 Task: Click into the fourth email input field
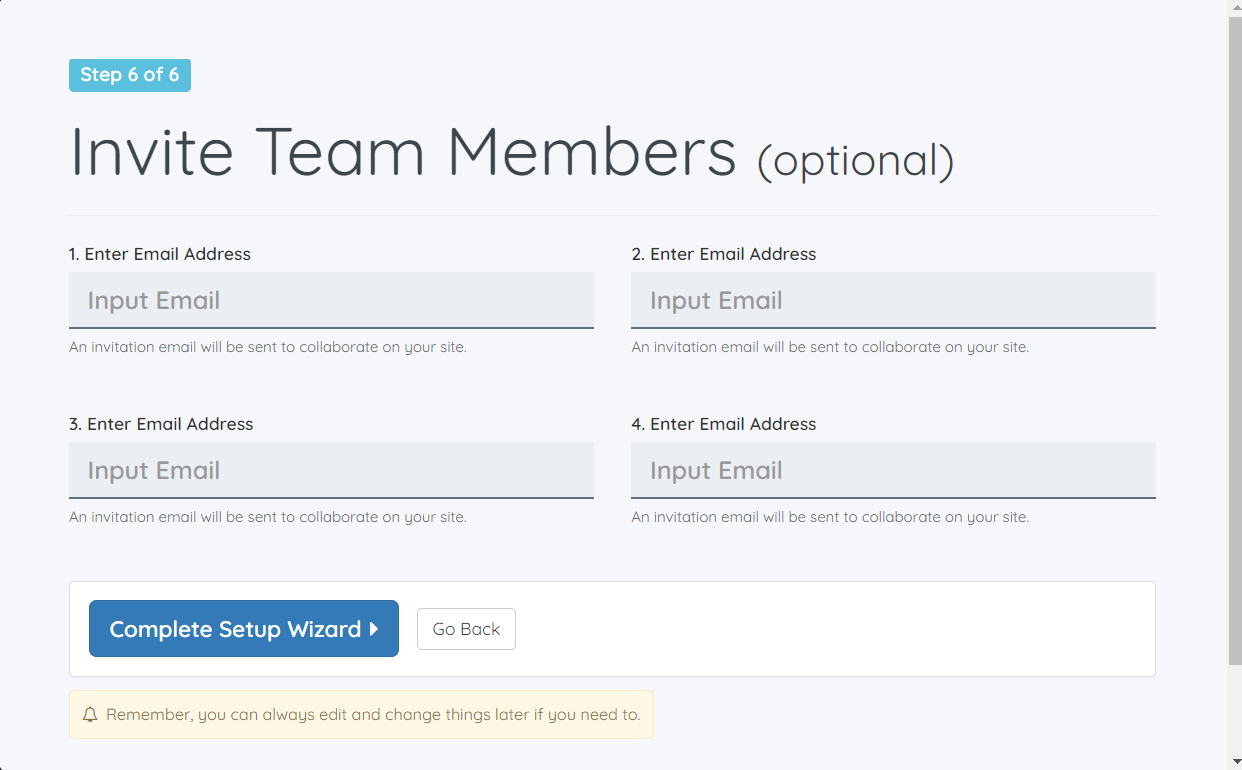pyautogui.click(x=893, y=470)
